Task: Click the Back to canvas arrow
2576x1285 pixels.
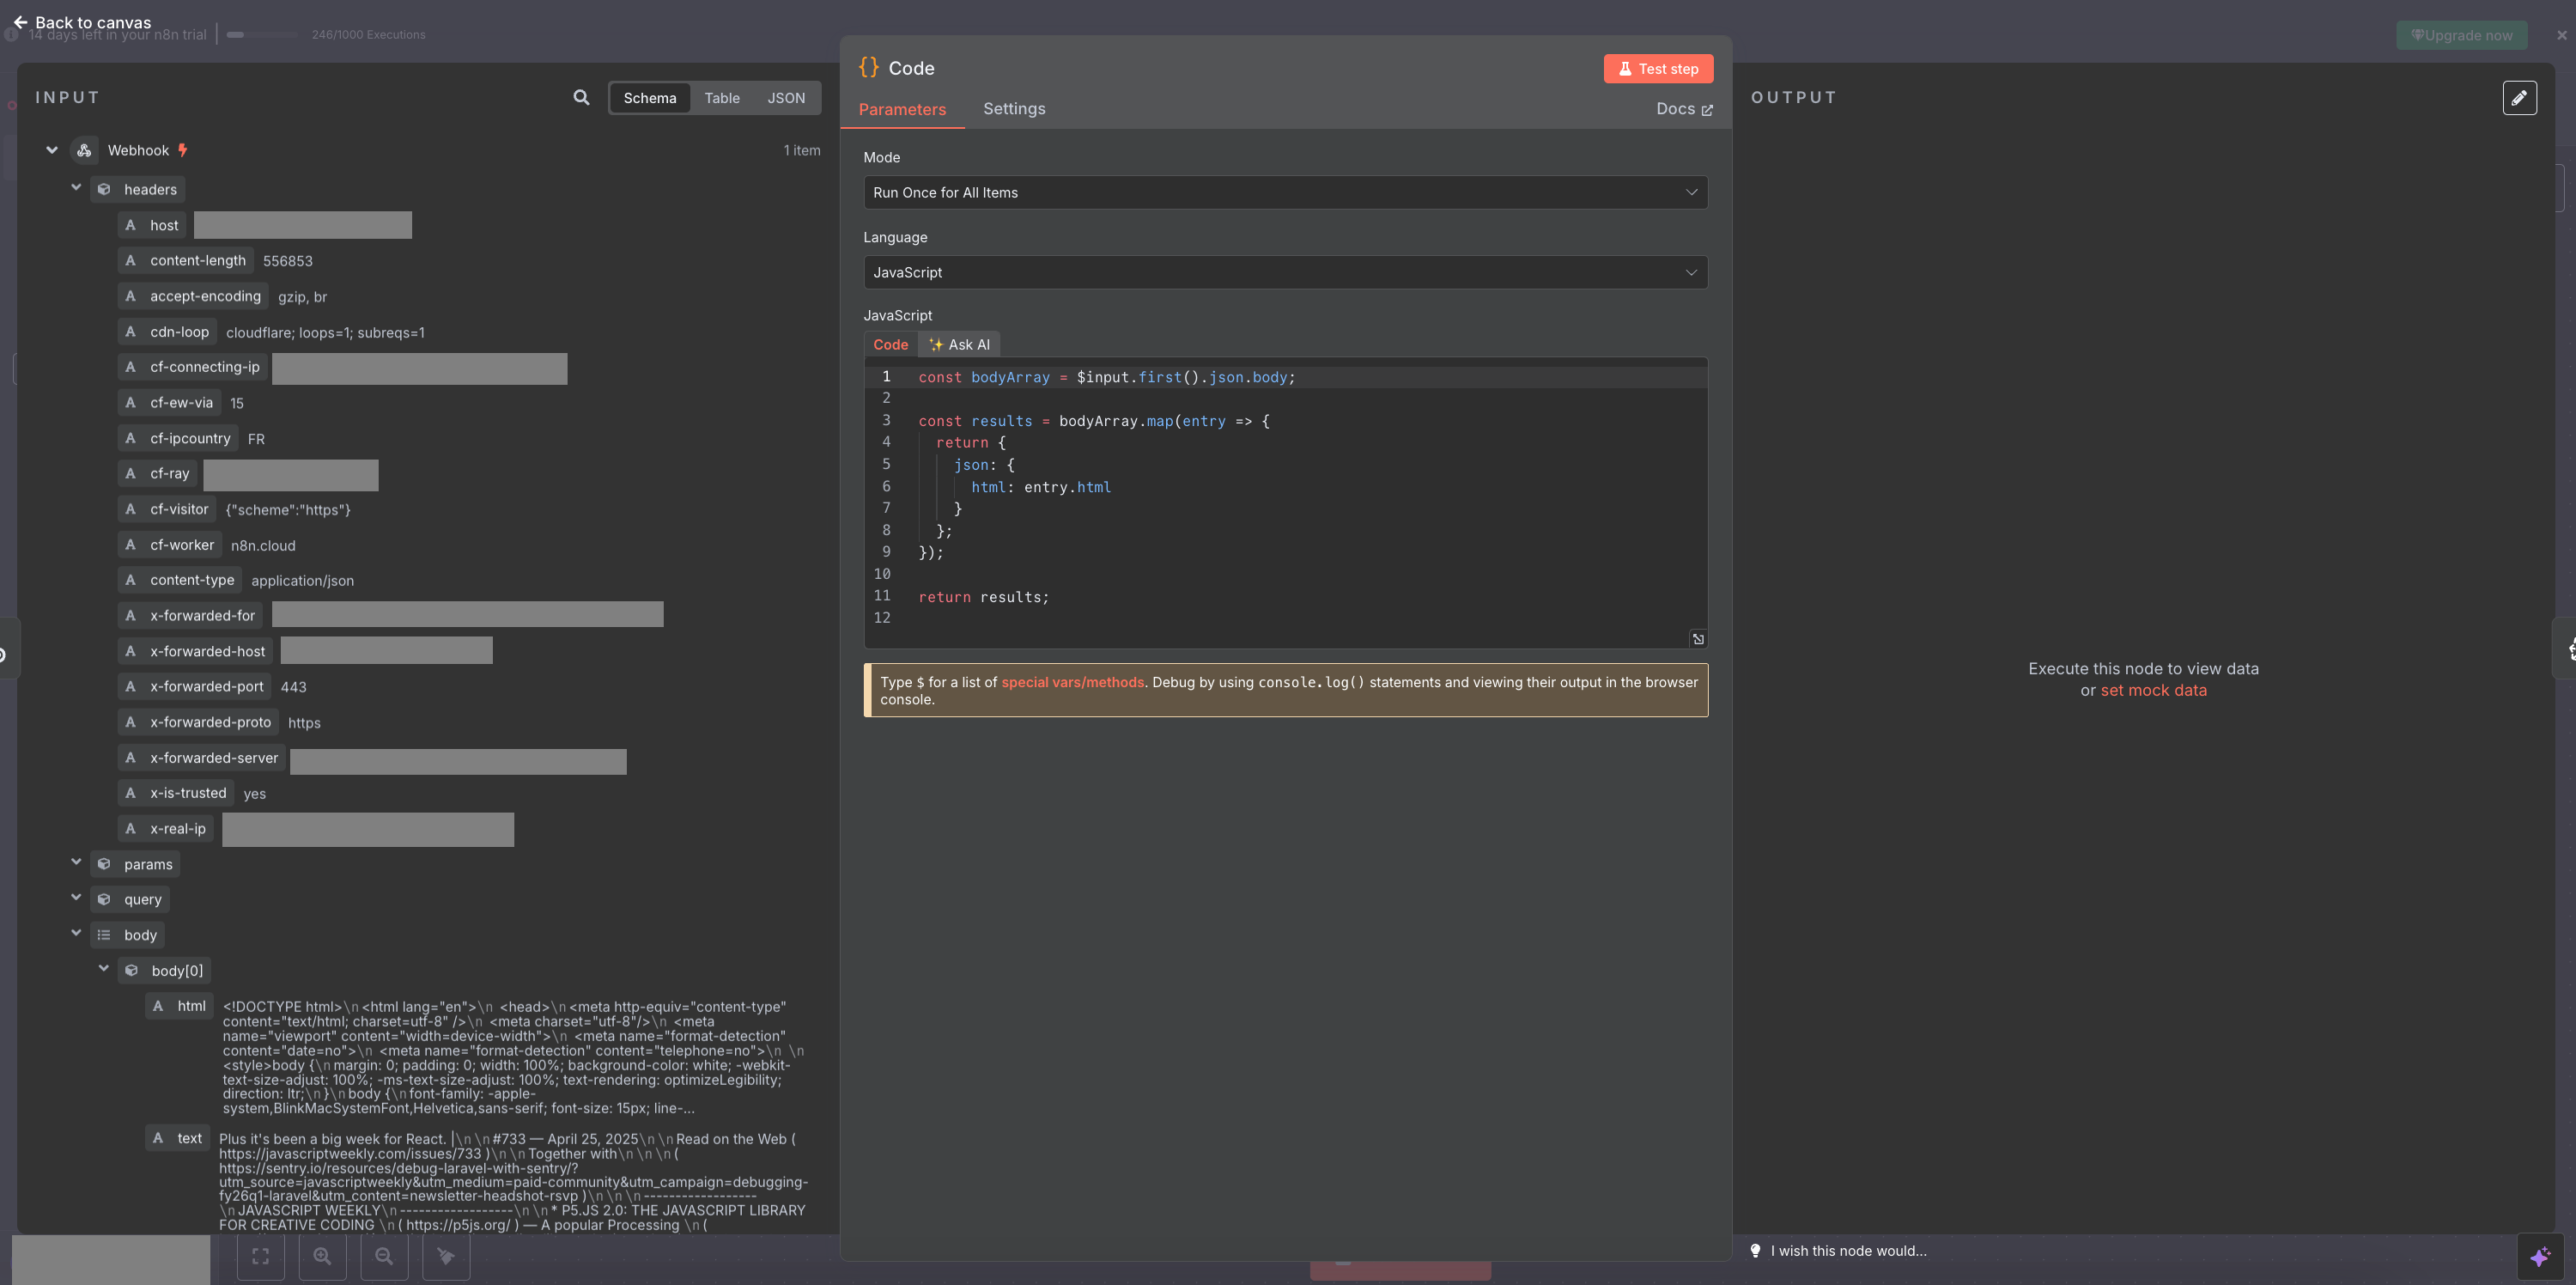Action: (x=20, y=22)
